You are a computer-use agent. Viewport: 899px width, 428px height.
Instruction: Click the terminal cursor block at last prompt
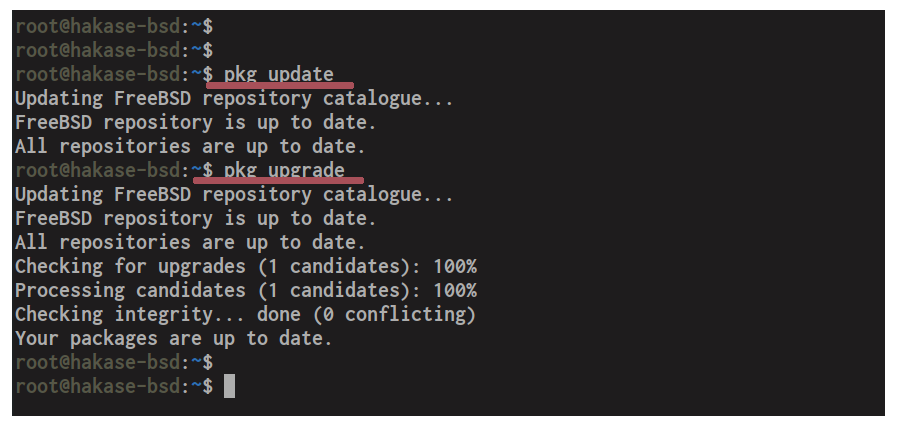pyautogui.click(x=229, y=386)
